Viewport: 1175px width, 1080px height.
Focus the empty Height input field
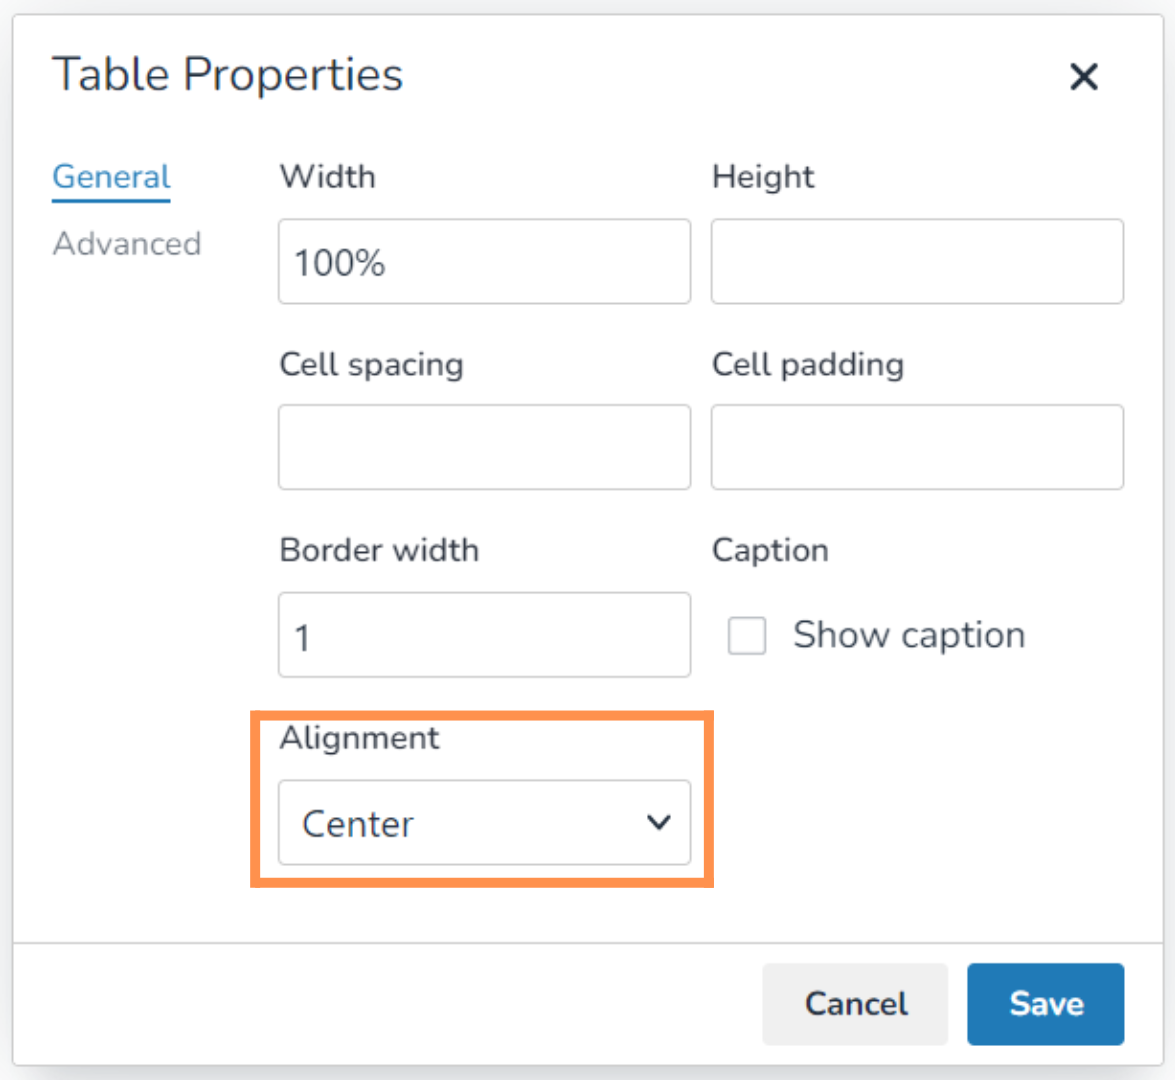pos(917,262)
